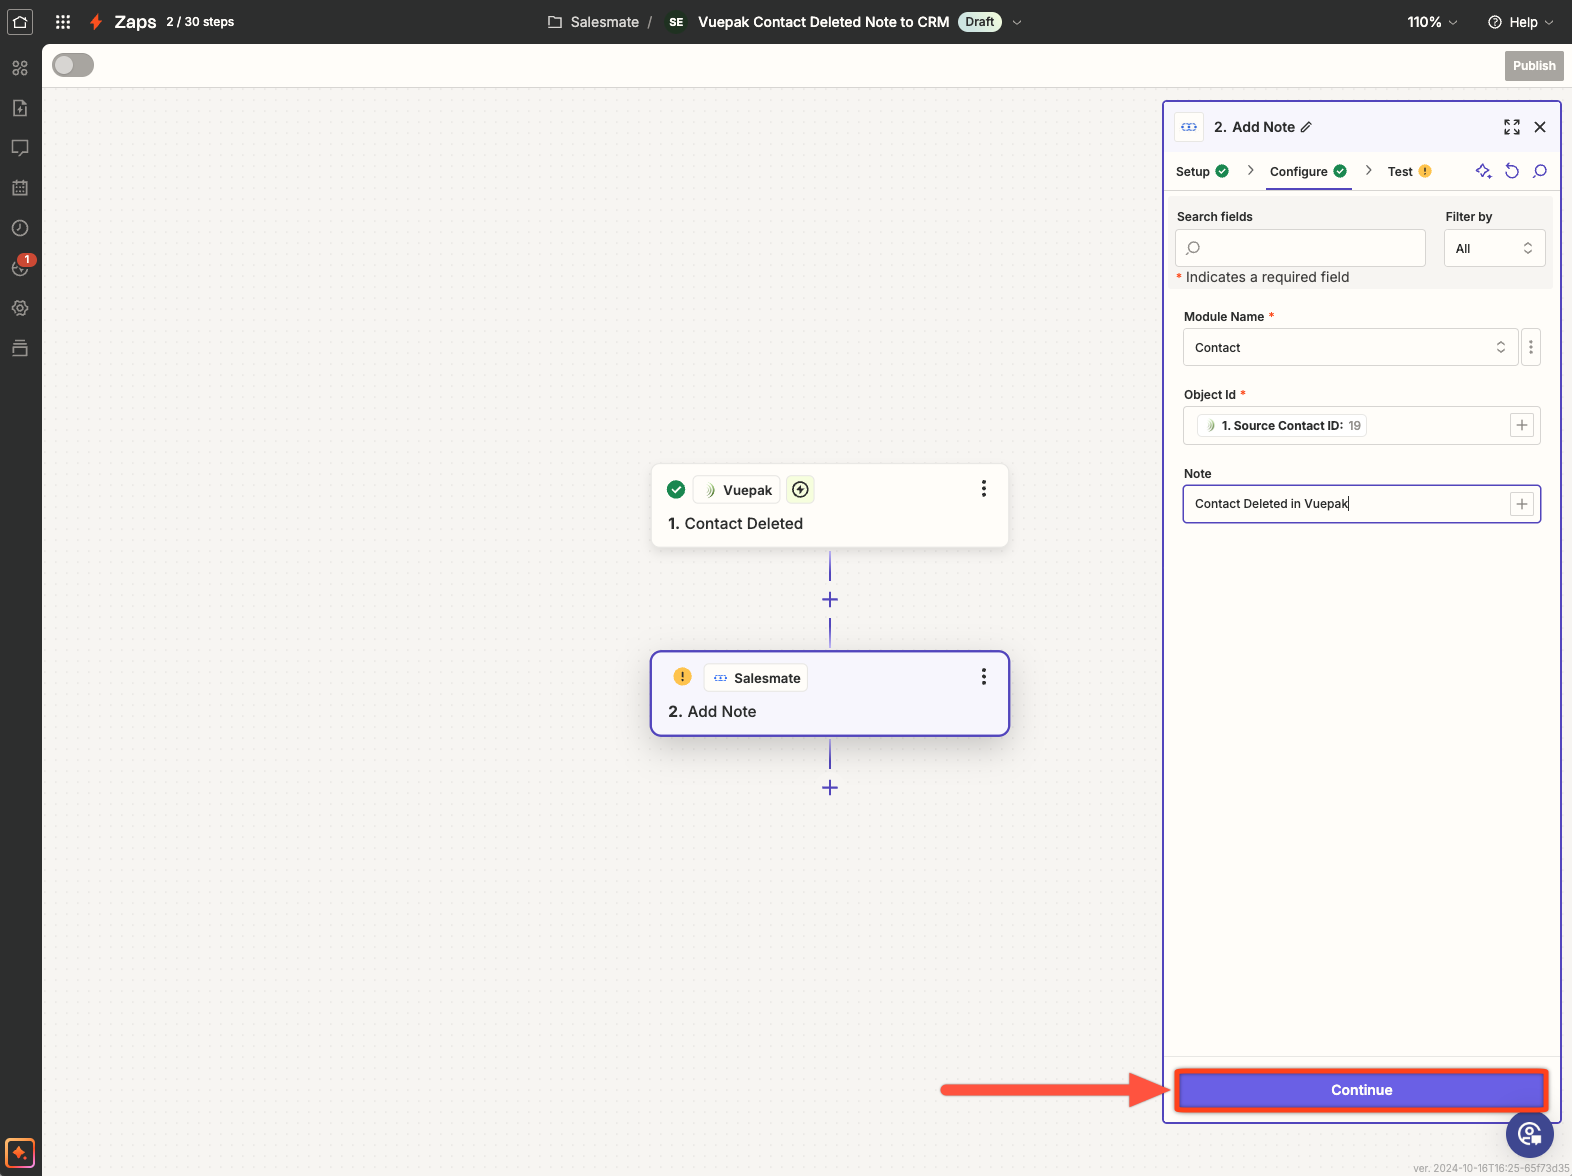Toggle the Zap on/off switch

pos(73,65)
